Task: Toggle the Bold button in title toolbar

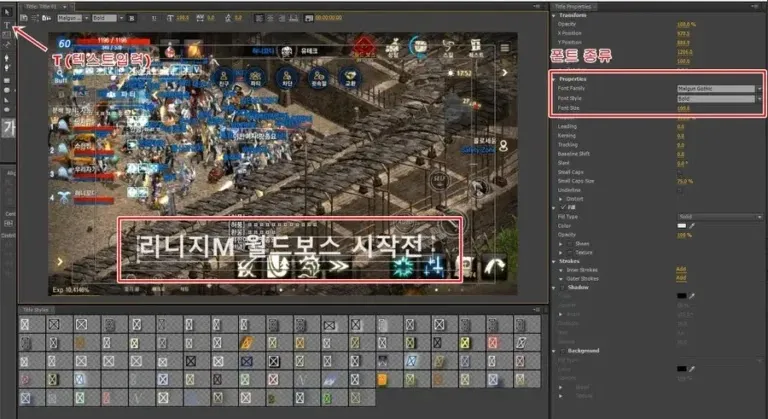Action: tap(132, 18)
